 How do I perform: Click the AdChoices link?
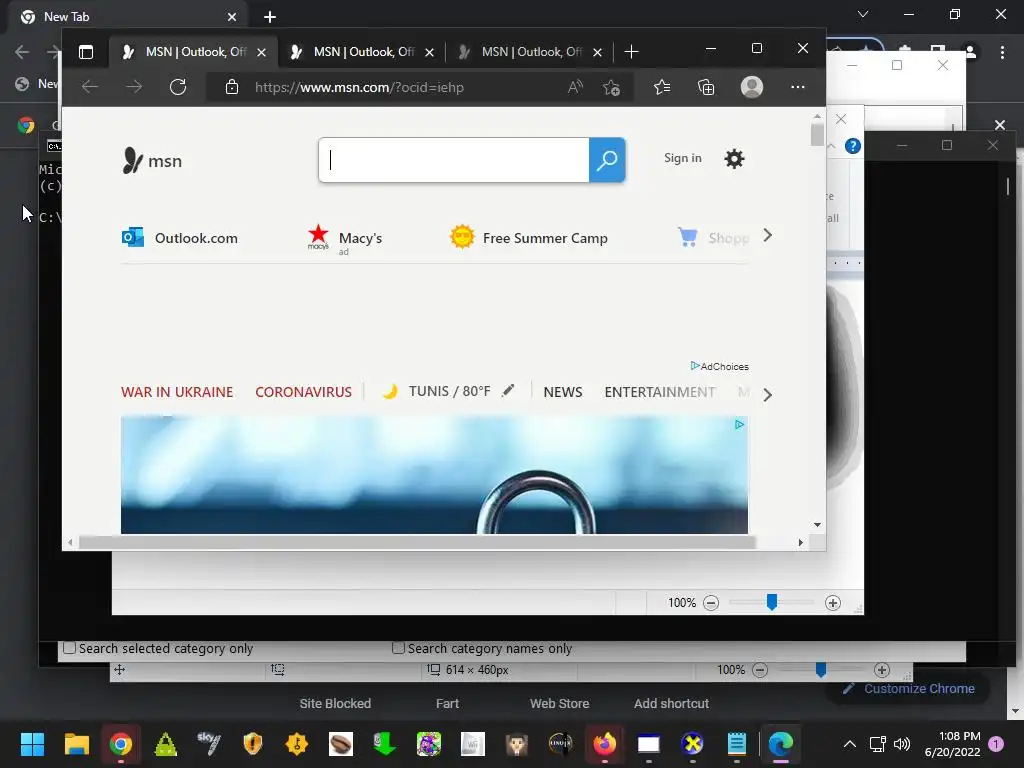720,366
